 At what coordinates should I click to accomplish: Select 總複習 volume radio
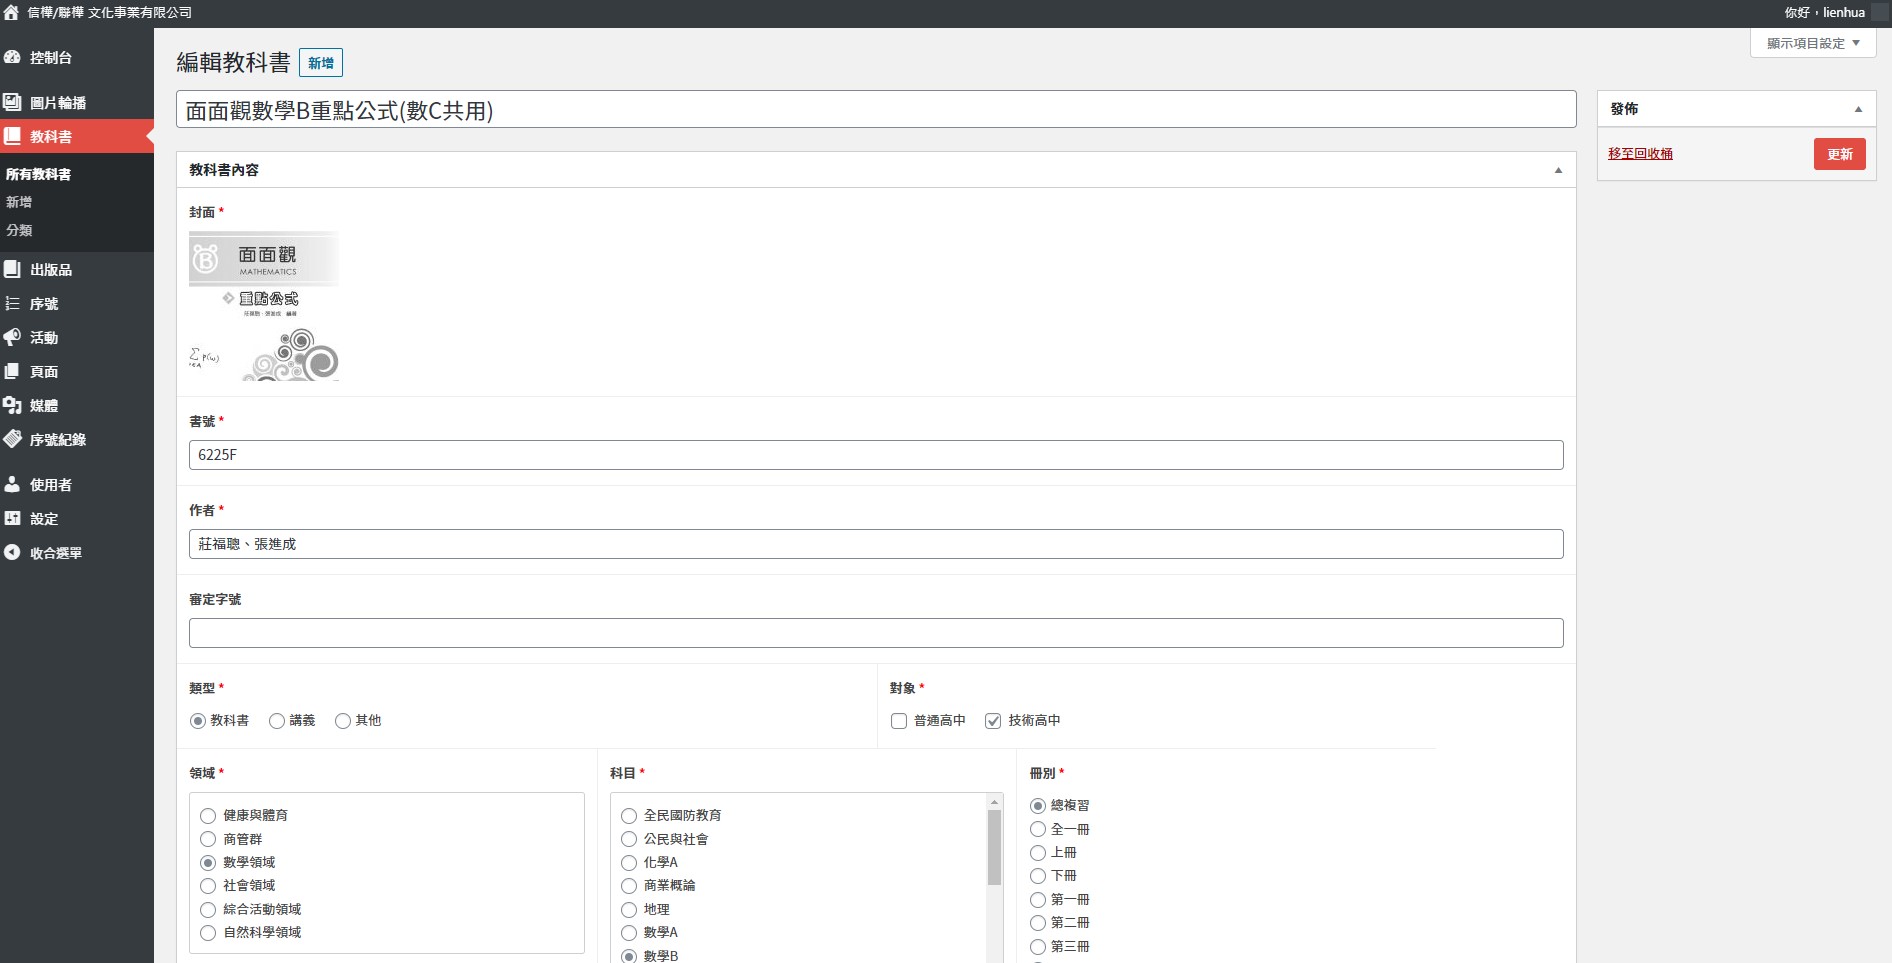pos(1038,806)
